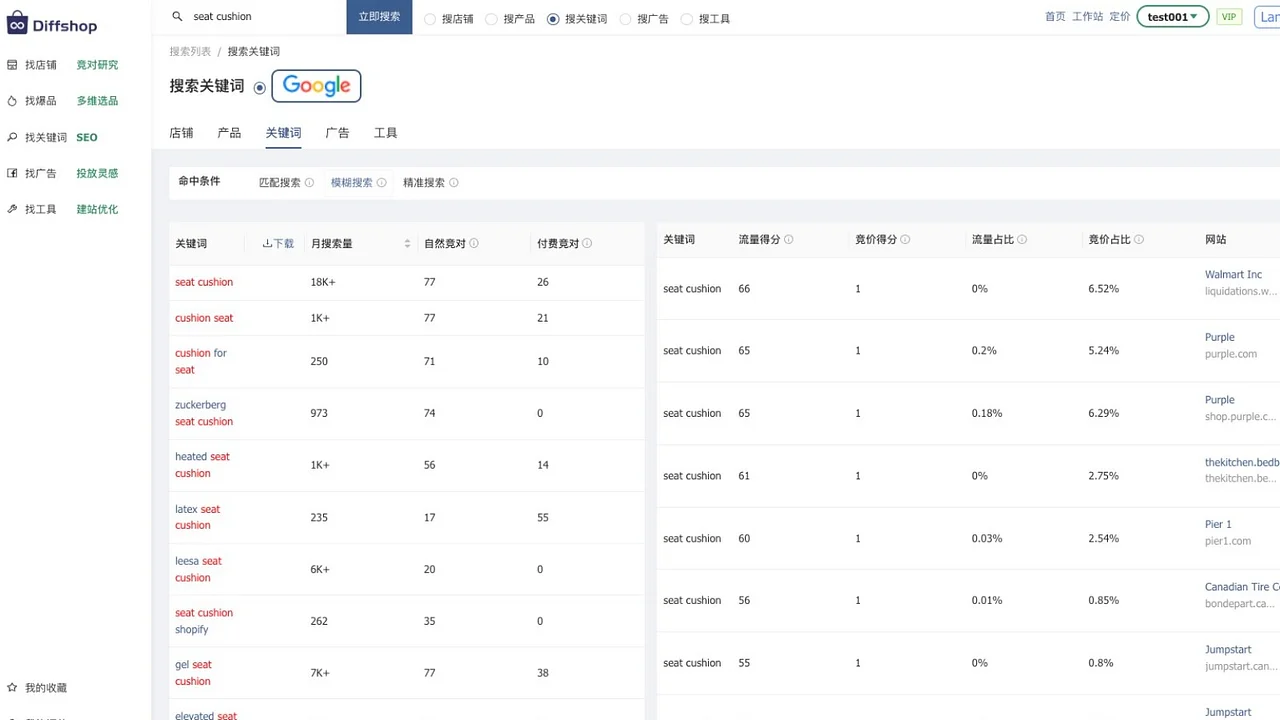Open the test001 account dropdown
1280x720 pixels.
[1172, 16]
